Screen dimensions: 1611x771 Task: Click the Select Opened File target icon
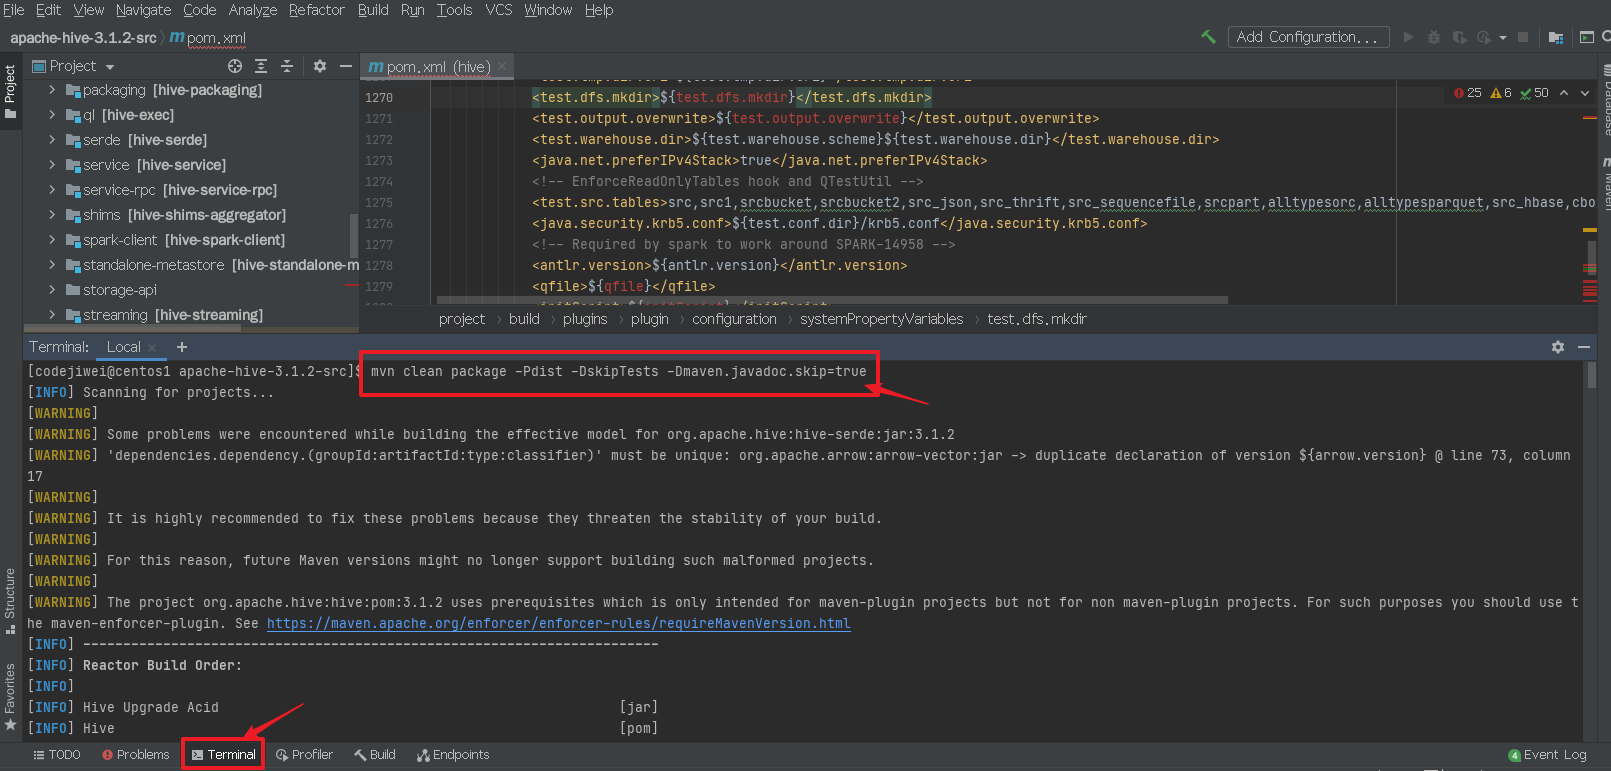click(x=235, y=66)
